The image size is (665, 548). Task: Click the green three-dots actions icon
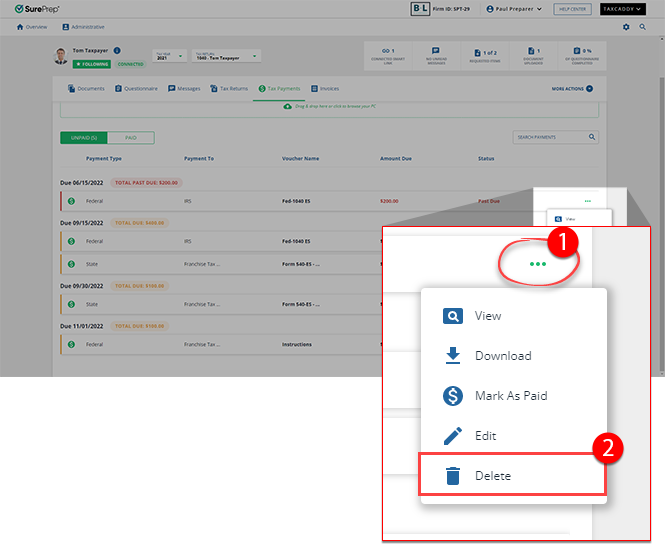[538, 264]
